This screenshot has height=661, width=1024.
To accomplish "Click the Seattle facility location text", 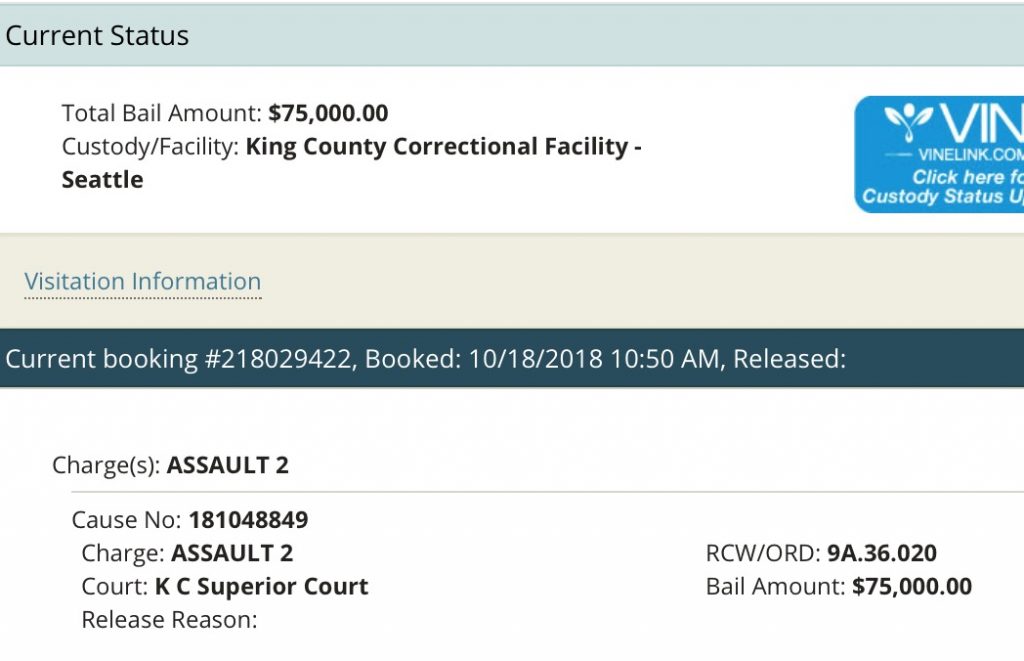I will [103, 180].
